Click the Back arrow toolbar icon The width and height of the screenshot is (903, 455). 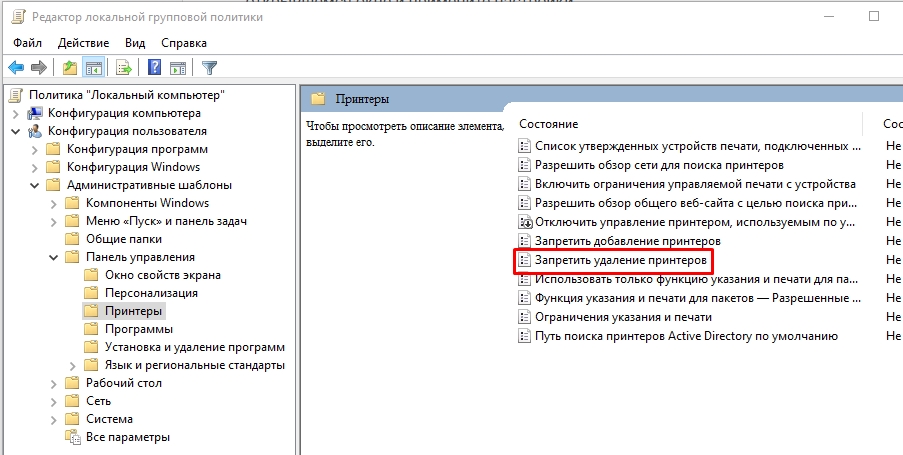16,68
